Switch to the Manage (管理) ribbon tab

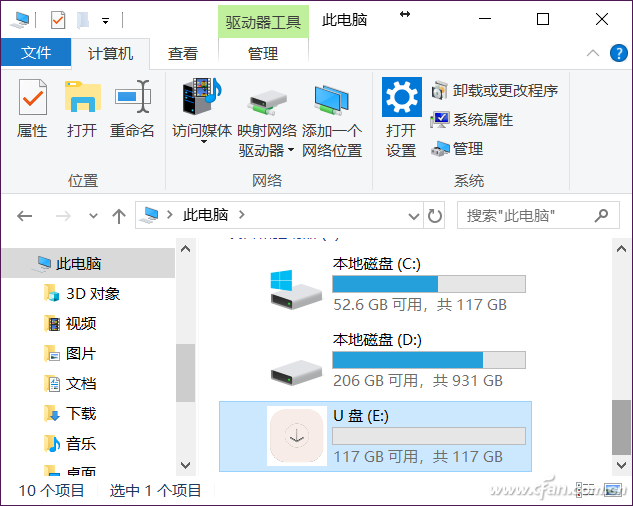[x=263, y=53]
